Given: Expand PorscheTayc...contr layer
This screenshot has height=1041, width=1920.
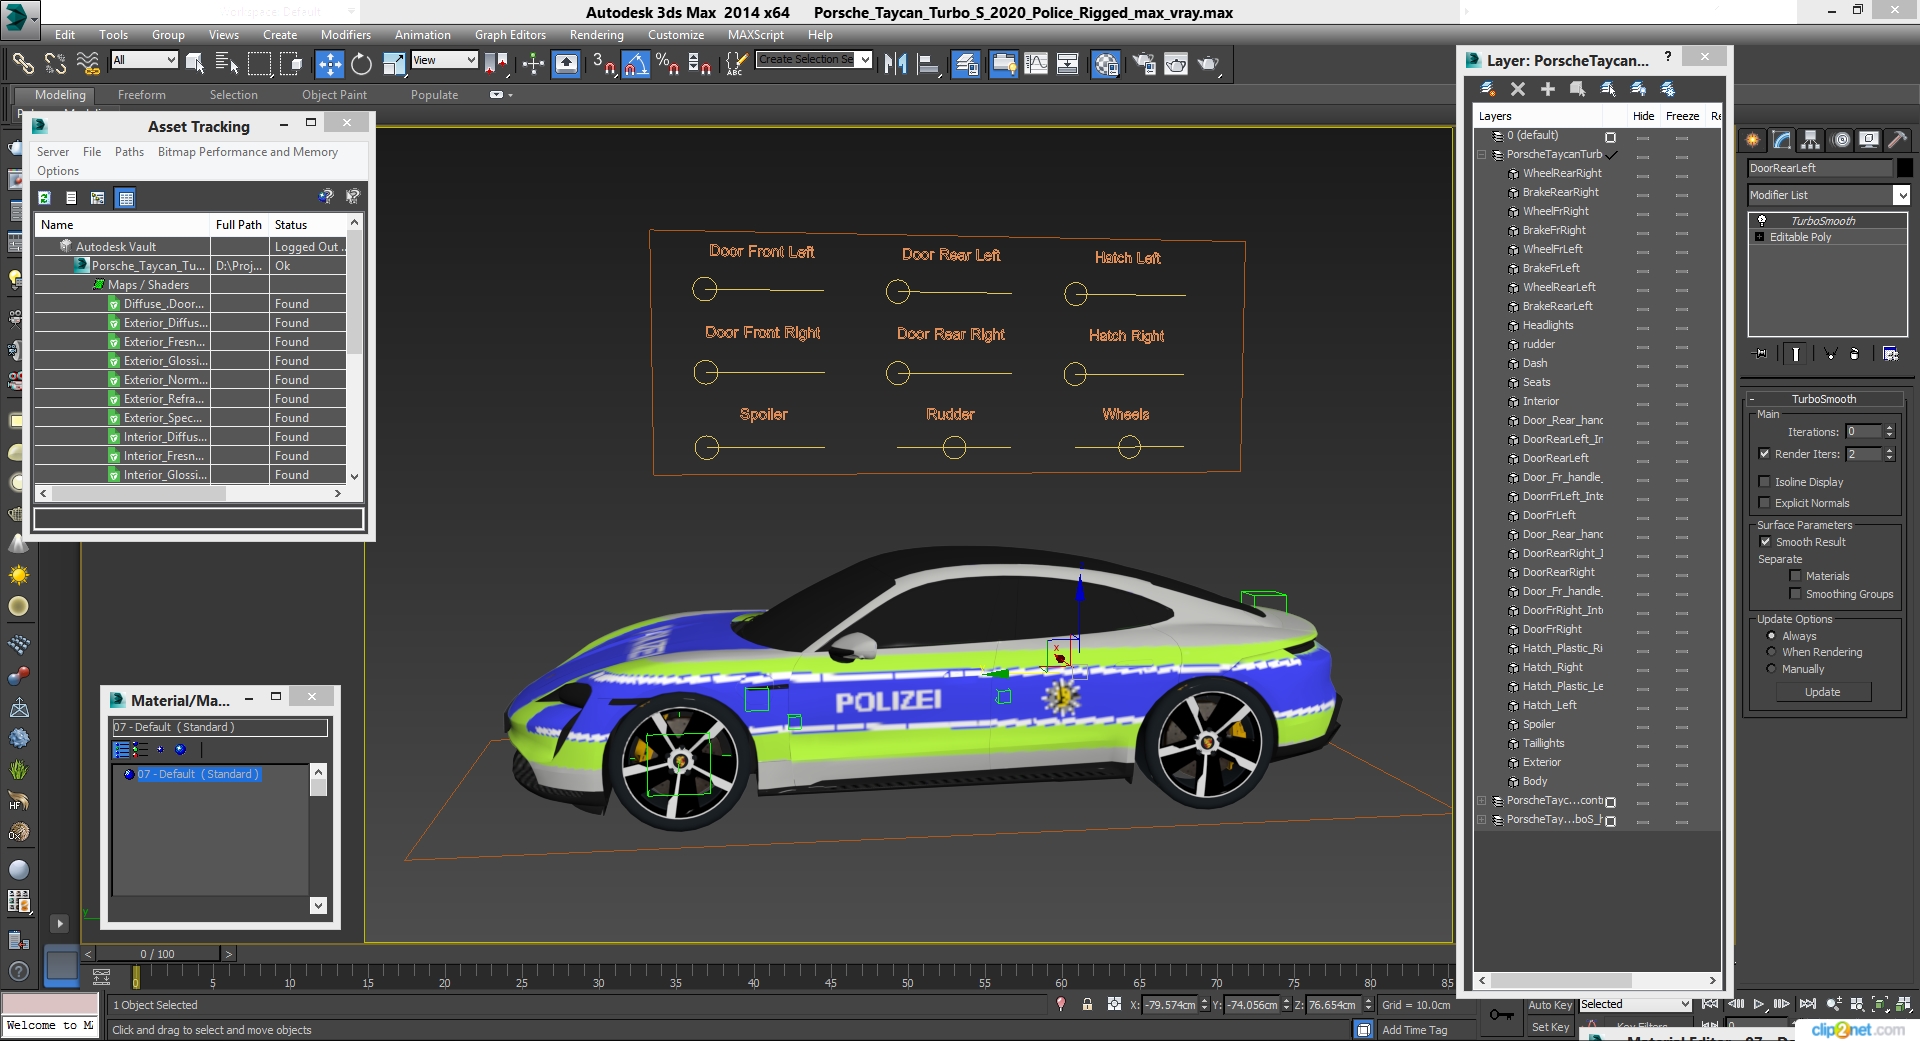Looking at the screenshot, I should click(x=1482, y=801).
